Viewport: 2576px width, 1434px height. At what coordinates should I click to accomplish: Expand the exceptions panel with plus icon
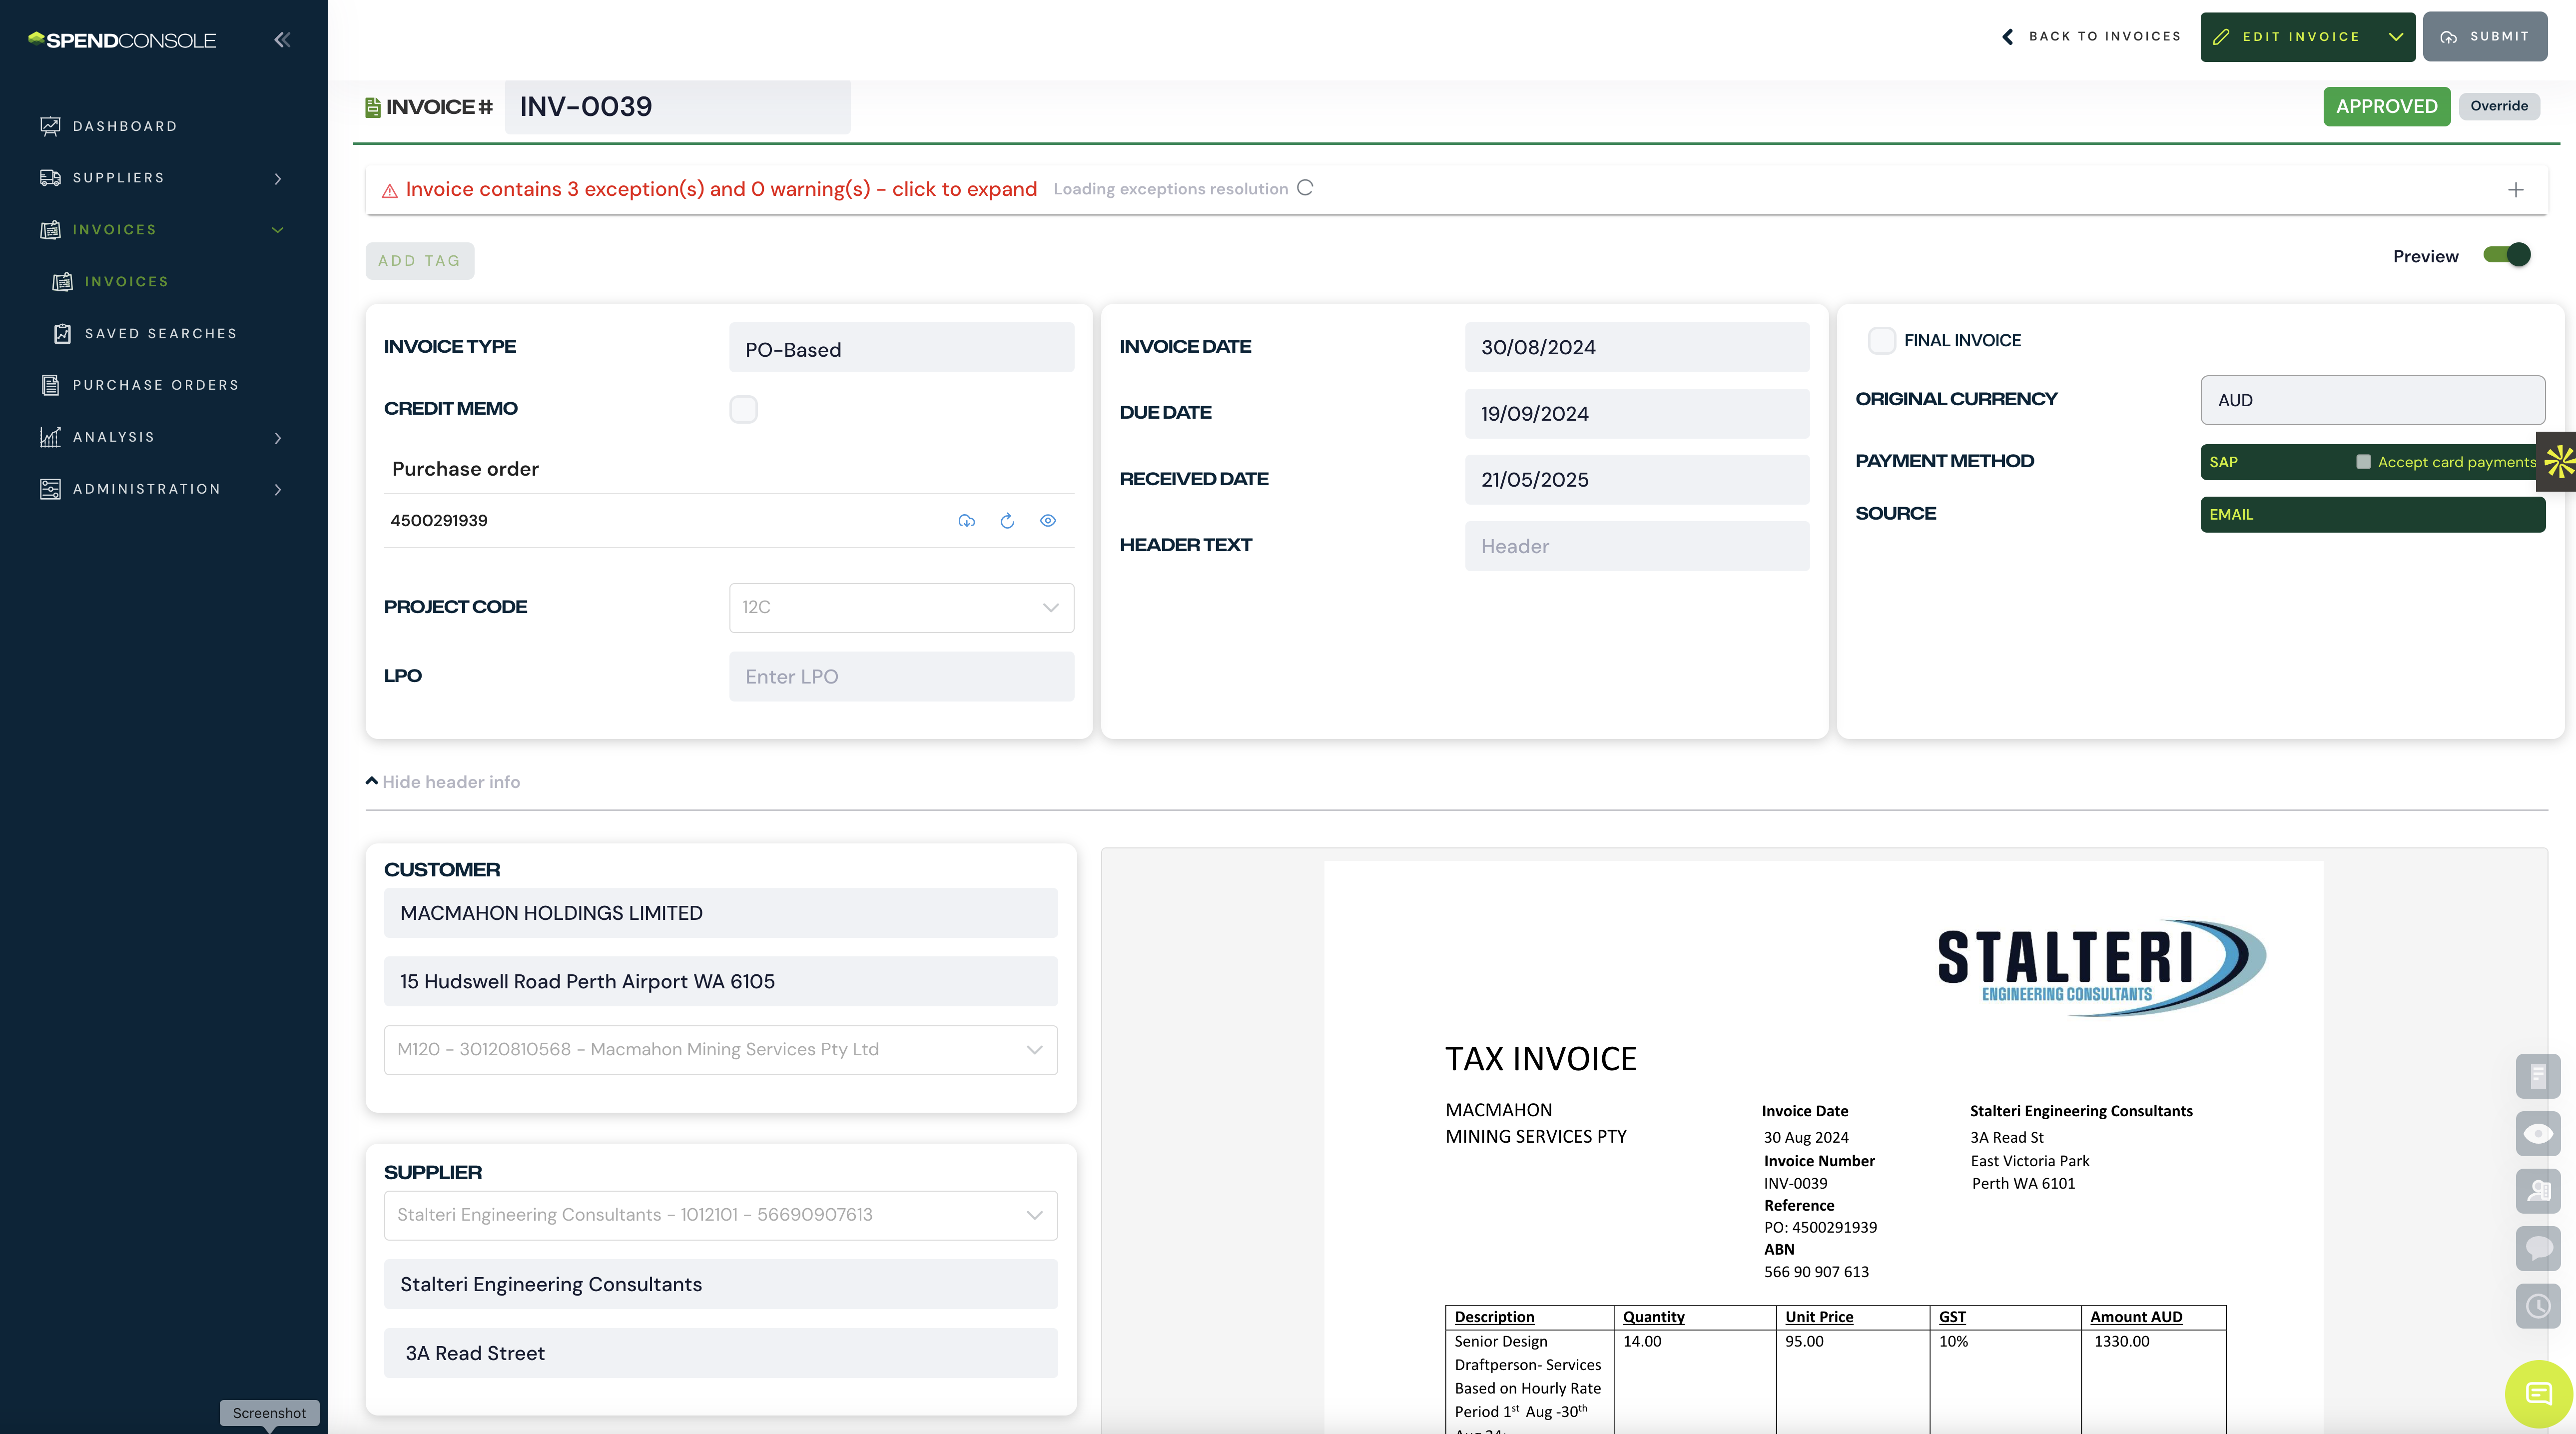click(x=2515, y=190)
